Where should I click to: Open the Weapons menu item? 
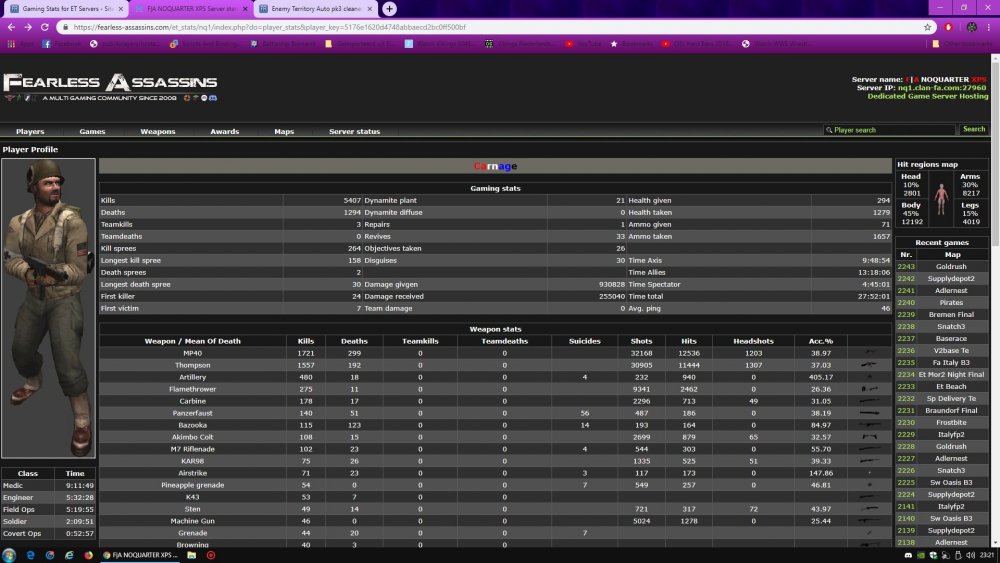[x=158, y=131]
